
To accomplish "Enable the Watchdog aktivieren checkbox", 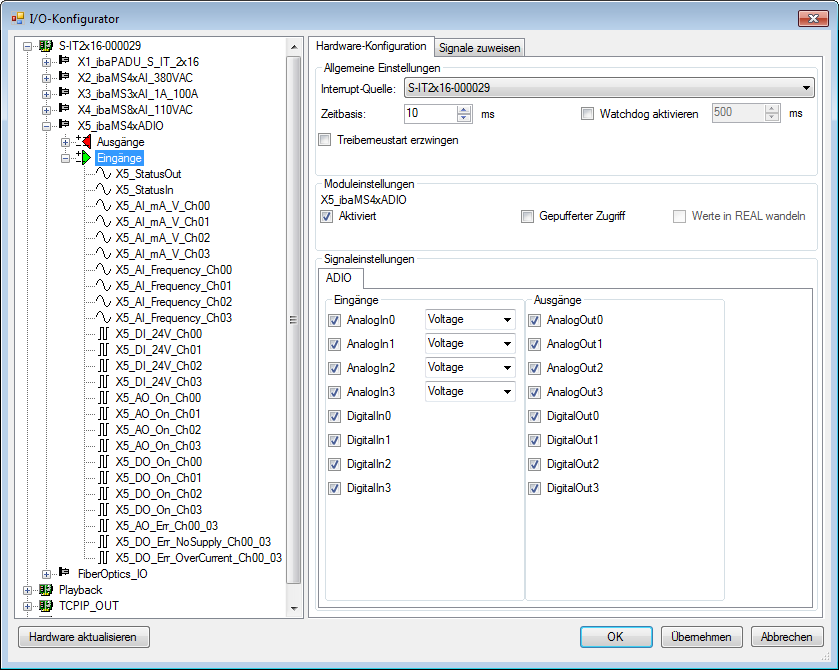I will 588,114.
